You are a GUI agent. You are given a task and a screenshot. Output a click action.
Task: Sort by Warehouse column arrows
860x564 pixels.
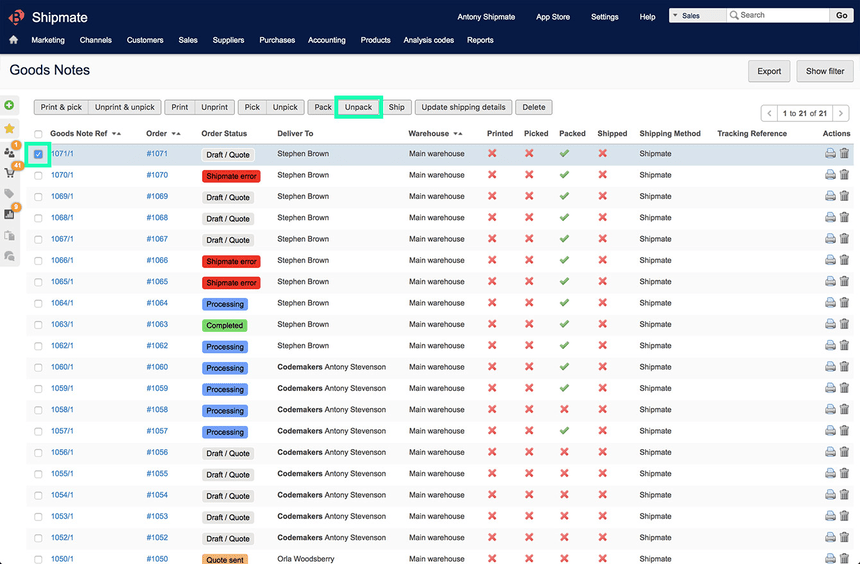pyautogui.click(x=458, y=133)
